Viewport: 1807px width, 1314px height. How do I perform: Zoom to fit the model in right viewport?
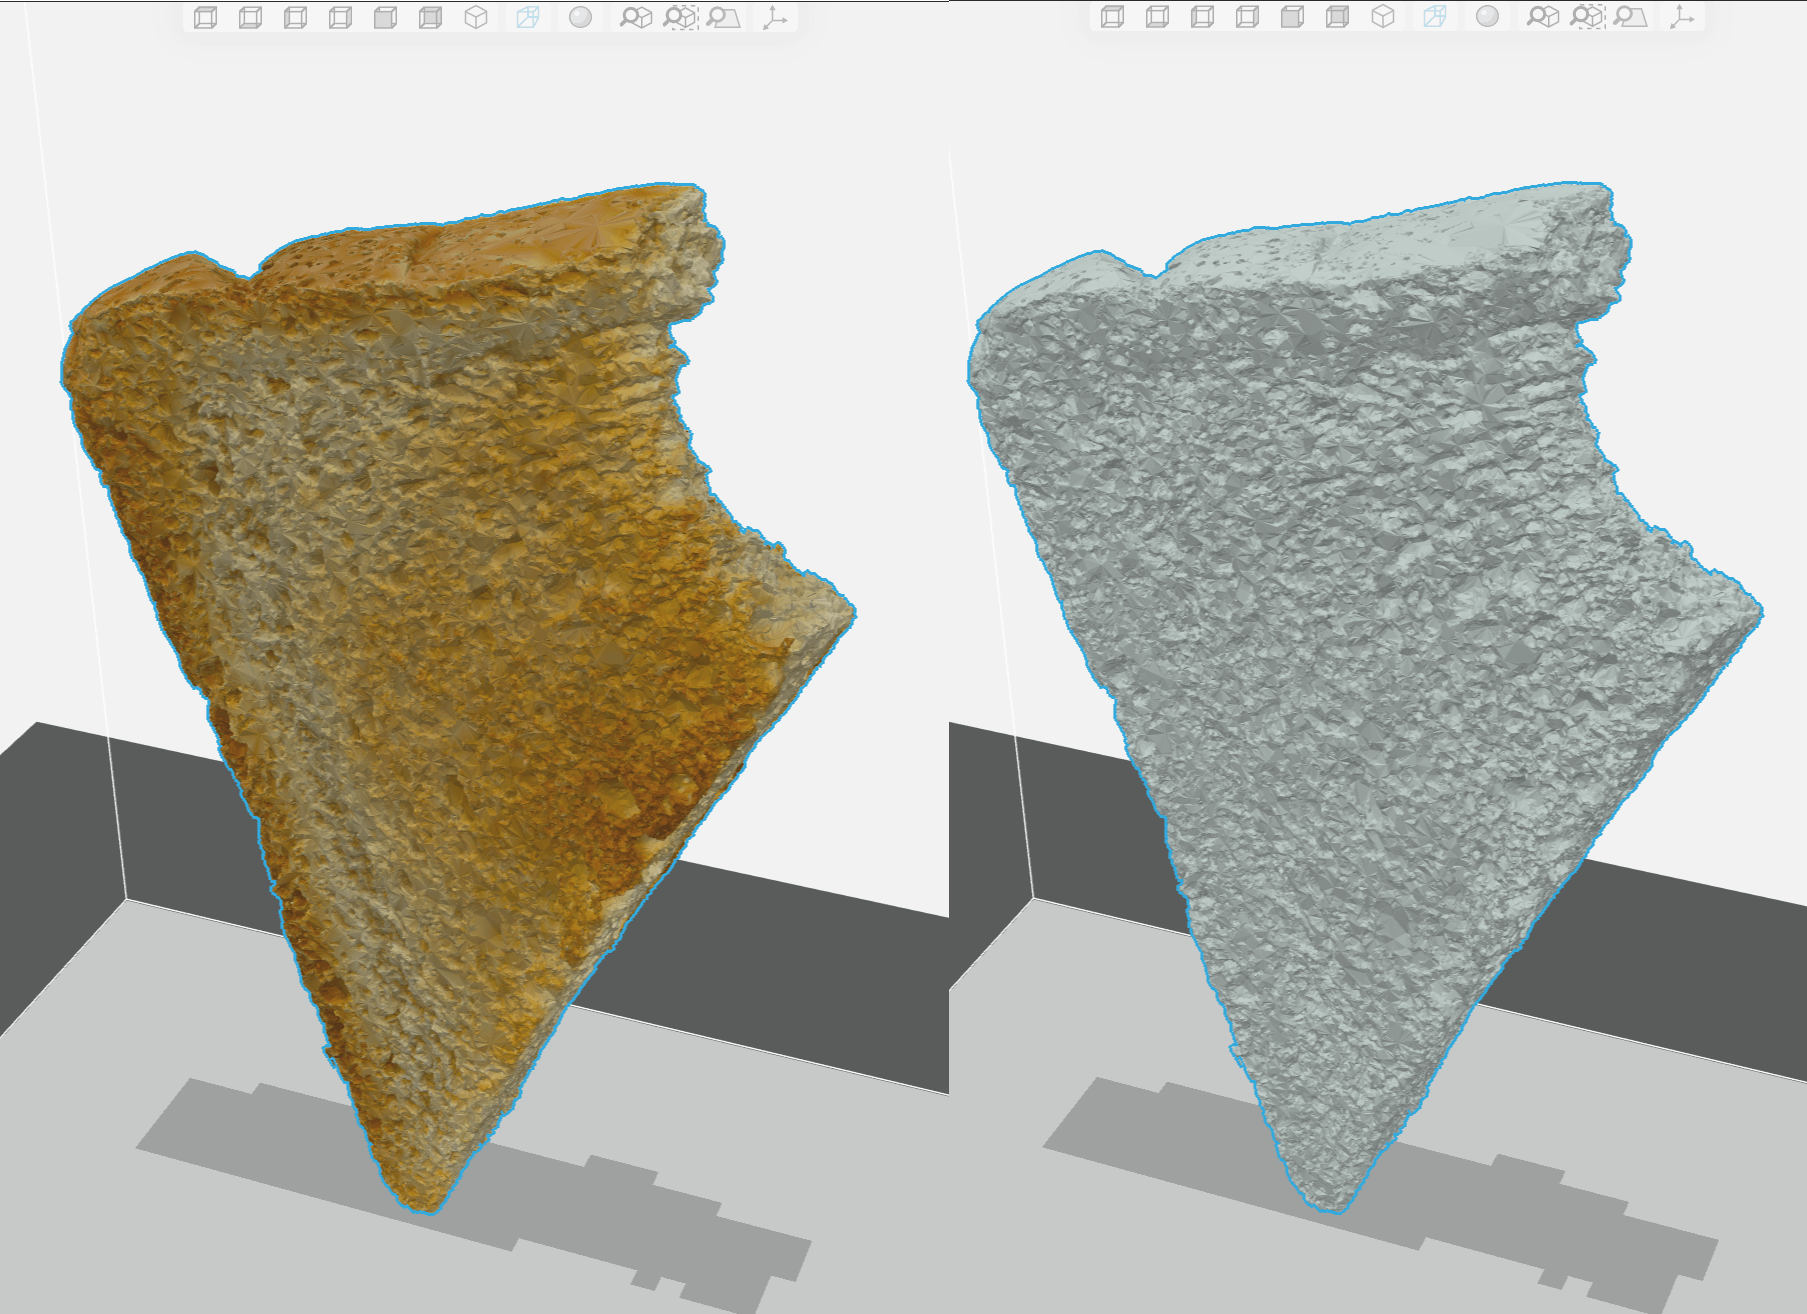[x=1543, y=17]
